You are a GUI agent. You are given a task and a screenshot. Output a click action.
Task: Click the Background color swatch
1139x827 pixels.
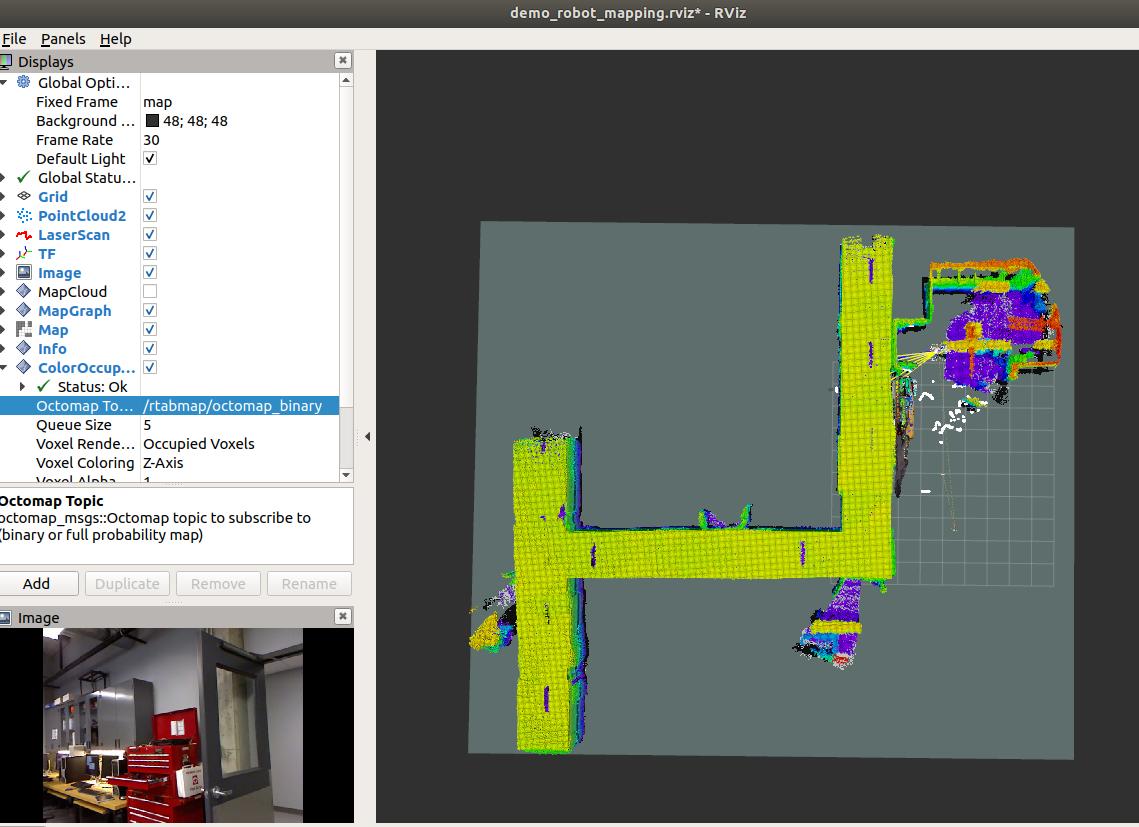152,121
